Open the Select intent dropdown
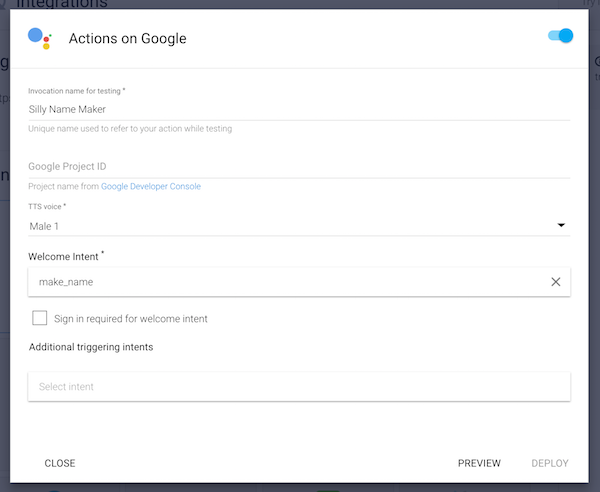Image resolution: width=600 pixels, height=492 pixels. [x=299, y=386]
